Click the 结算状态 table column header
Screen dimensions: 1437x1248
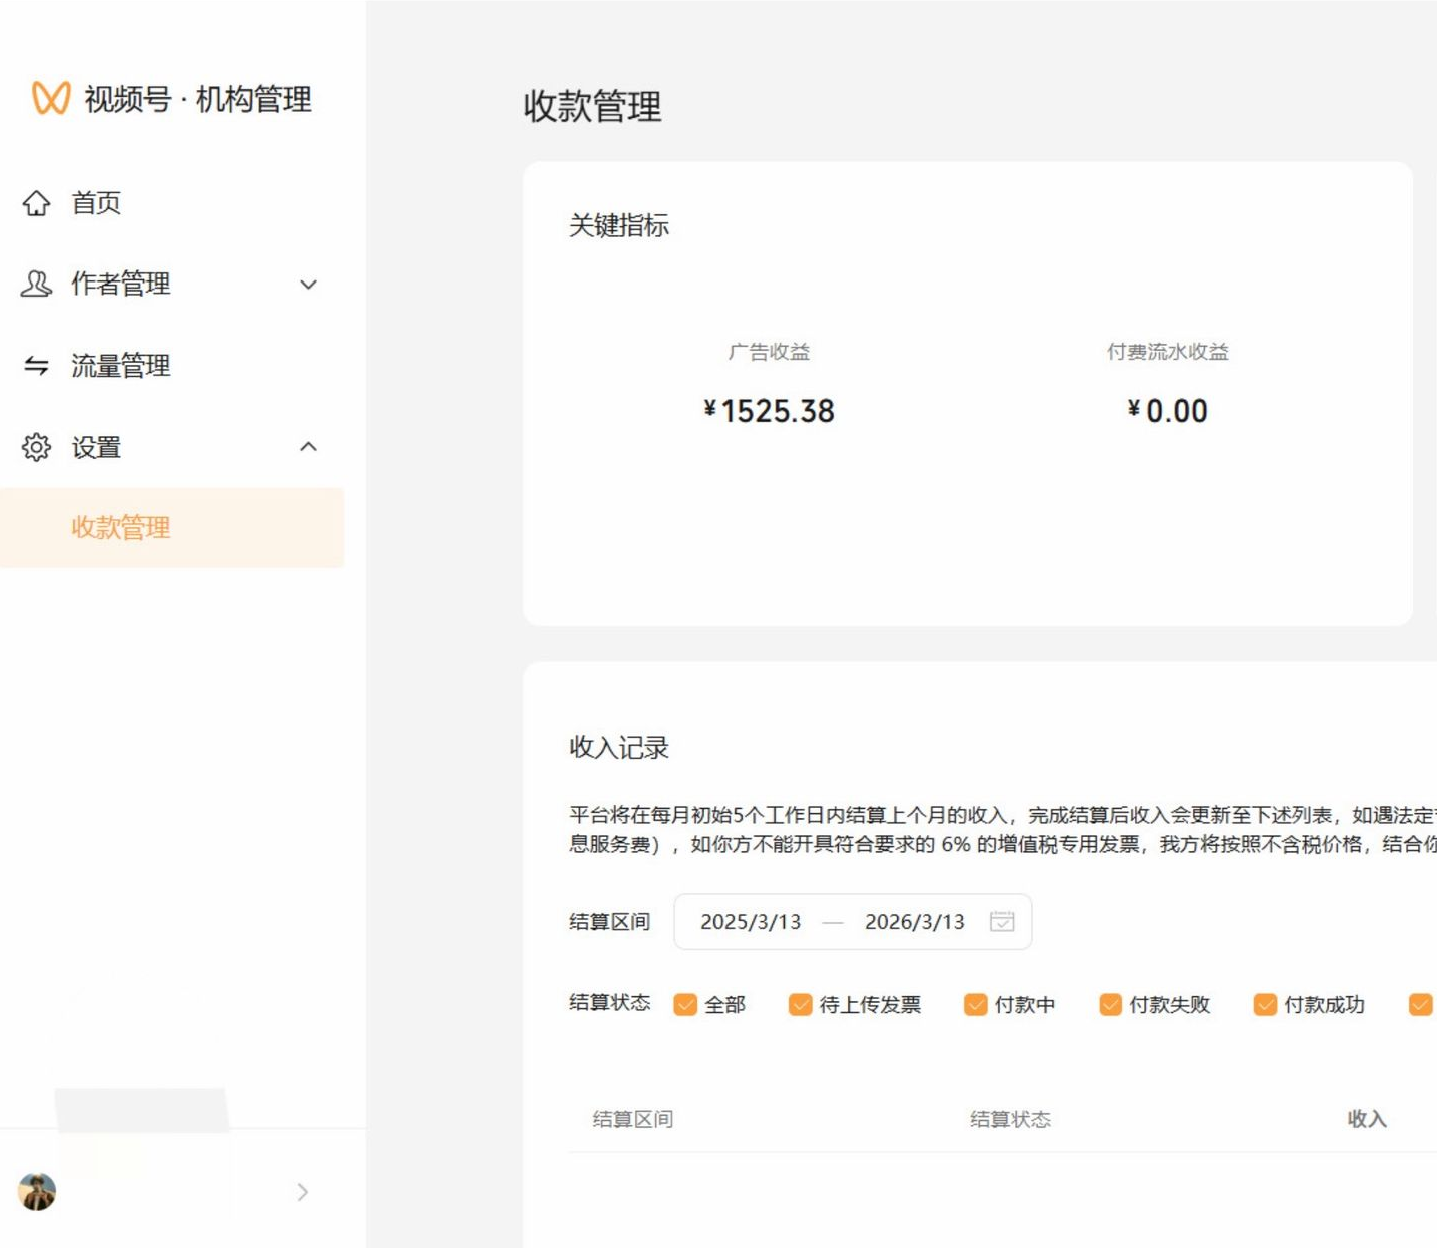point(1010,1119)
